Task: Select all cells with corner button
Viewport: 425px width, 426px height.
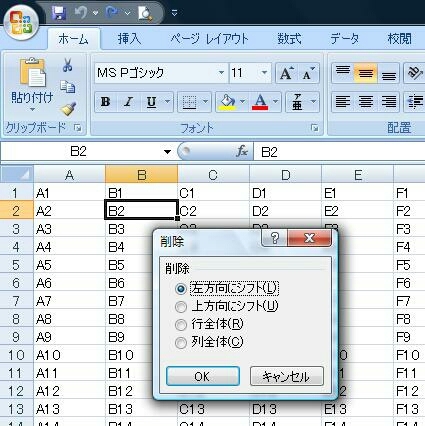Action: (x=17, y=174)
